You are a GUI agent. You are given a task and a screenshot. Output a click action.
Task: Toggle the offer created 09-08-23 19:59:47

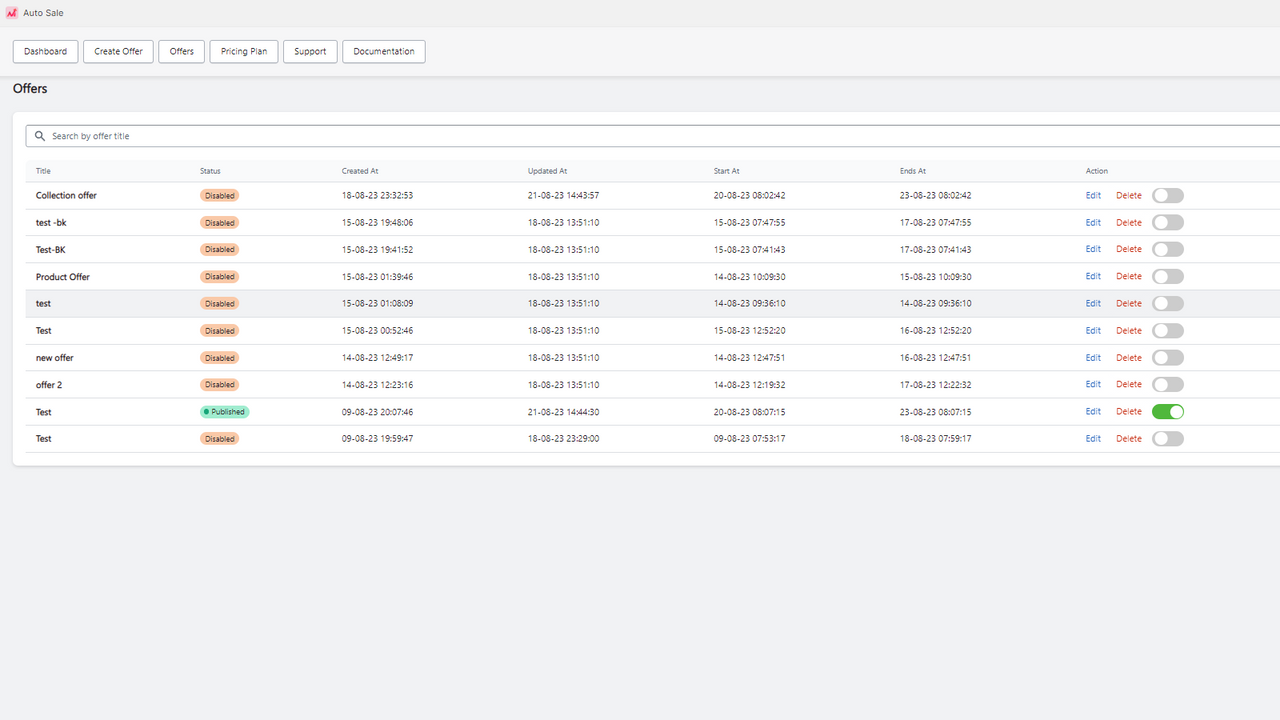(x=1167, y=439)
